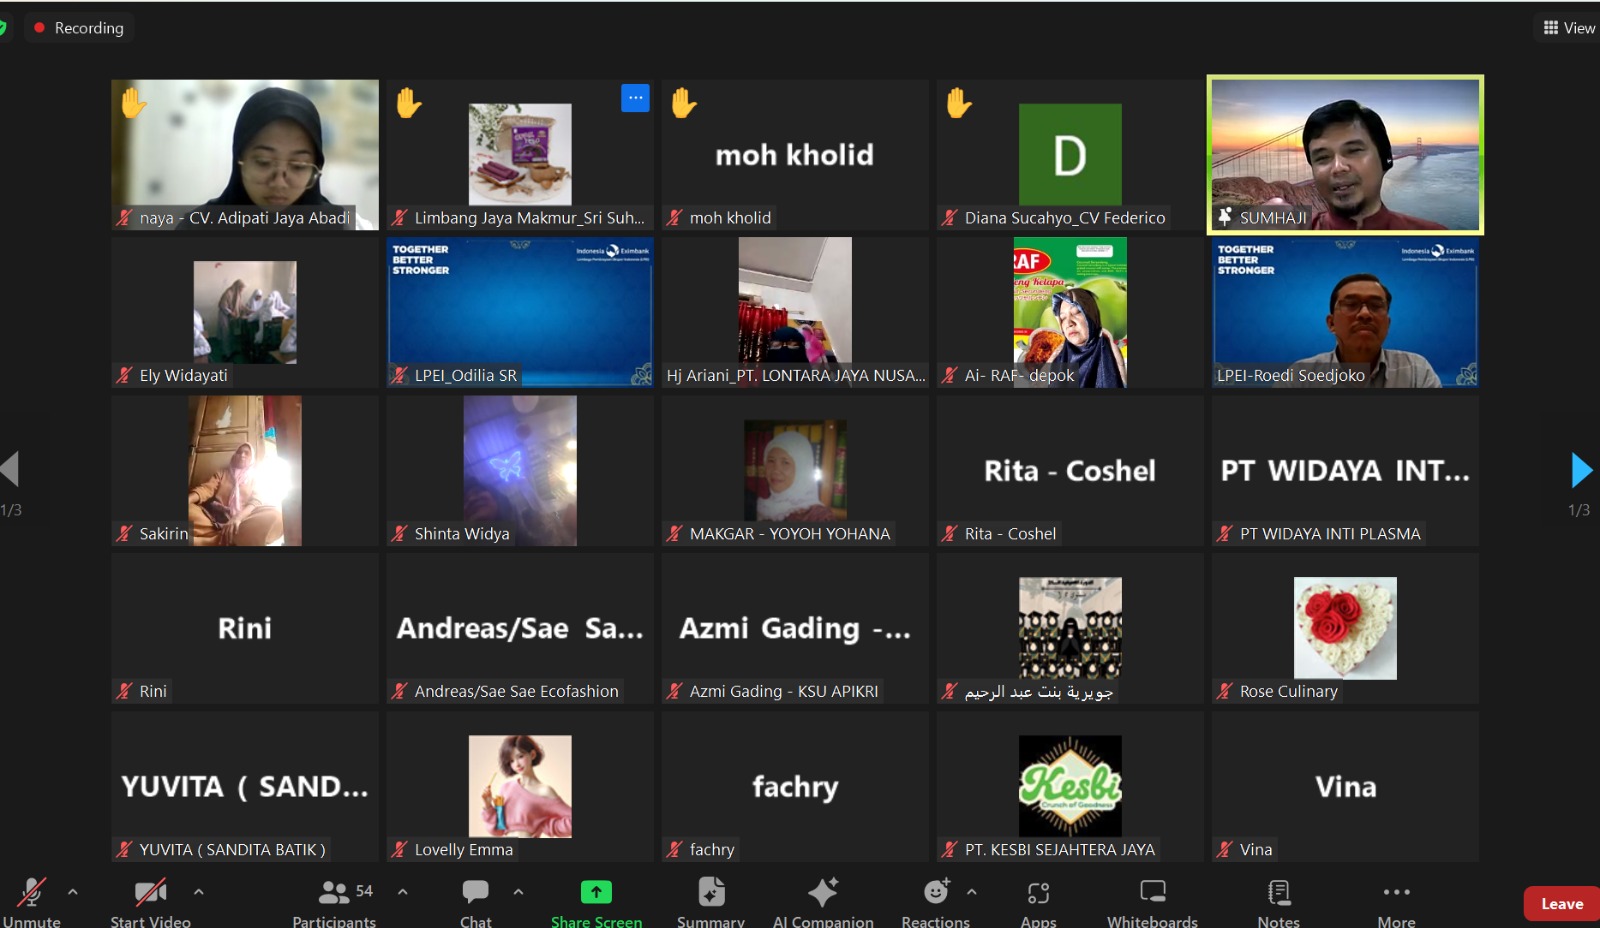The width and height of the screenshot is (1600, 928).
Task: Unmute the microphone
Action: [x=32, y=892]
